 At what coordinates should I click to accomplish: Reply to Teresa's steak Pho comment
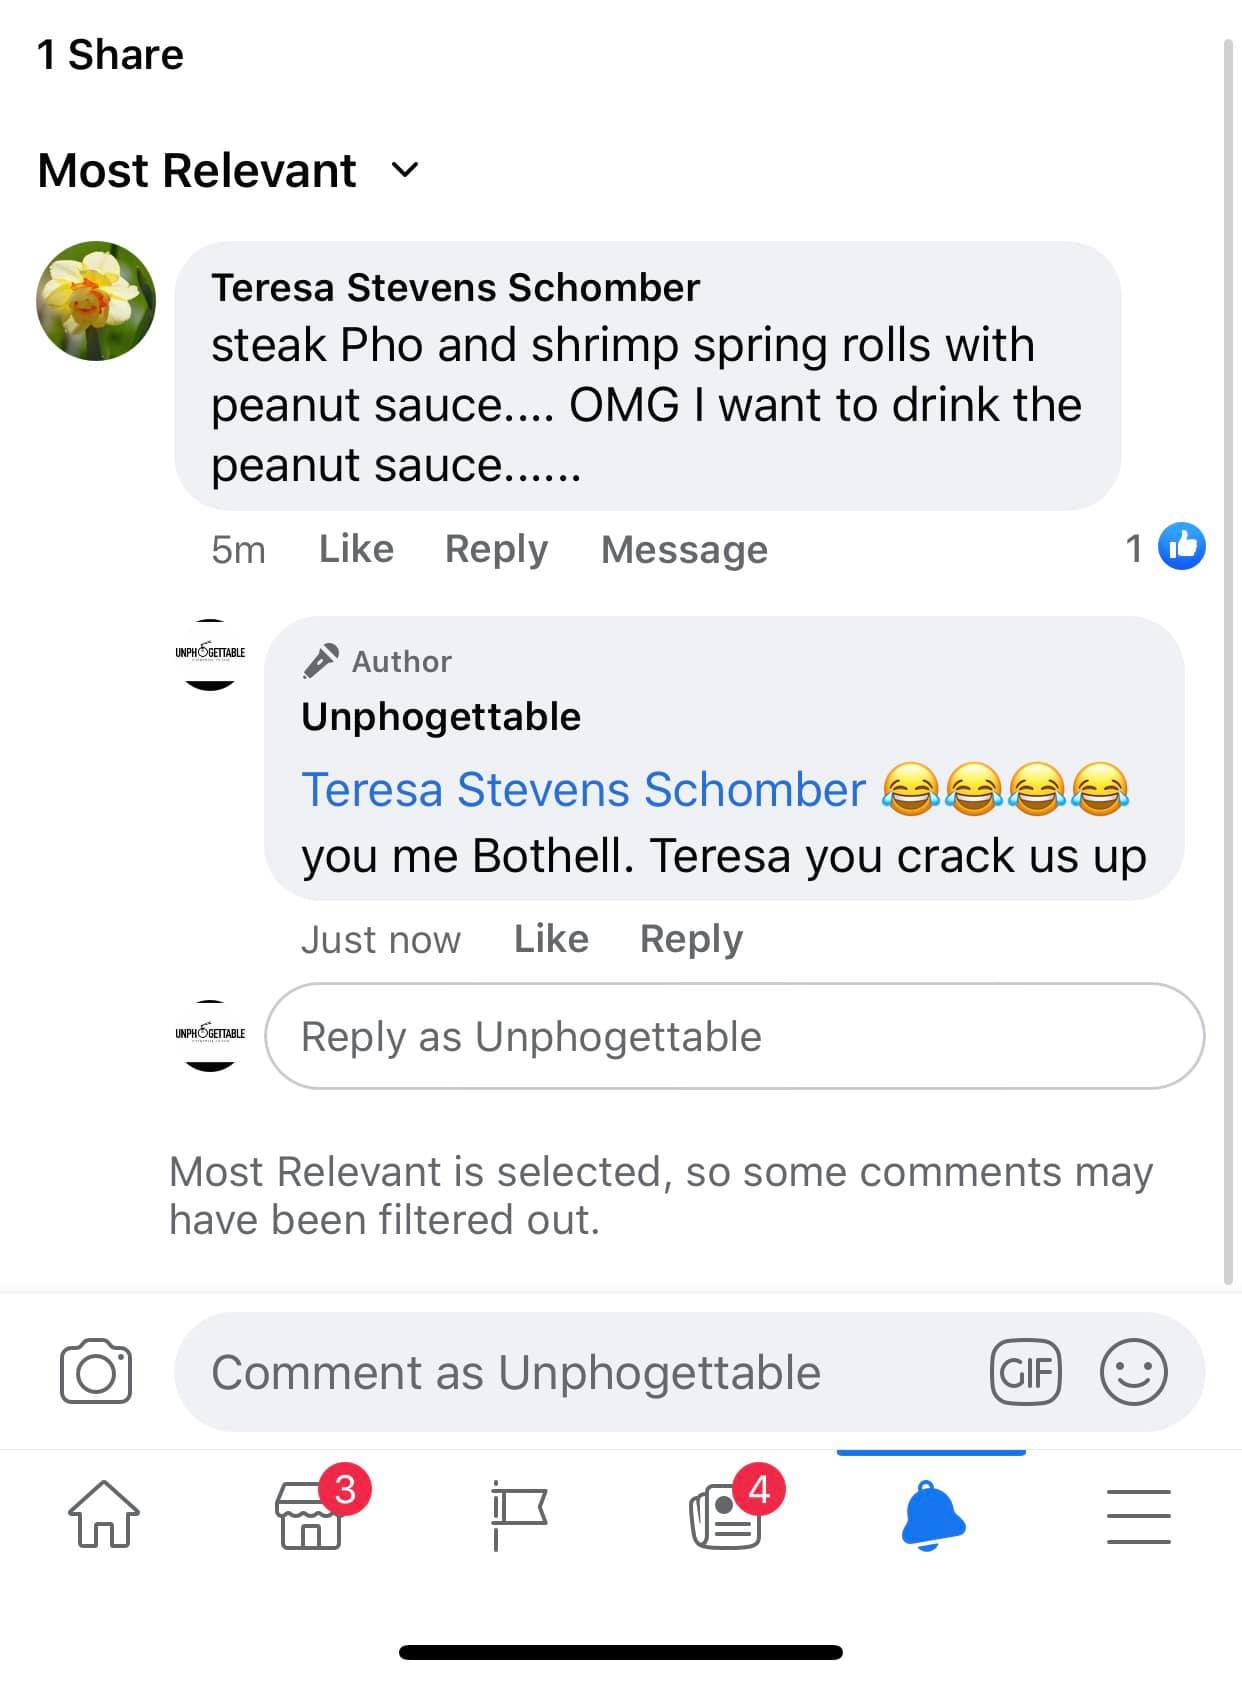(496, 549)
